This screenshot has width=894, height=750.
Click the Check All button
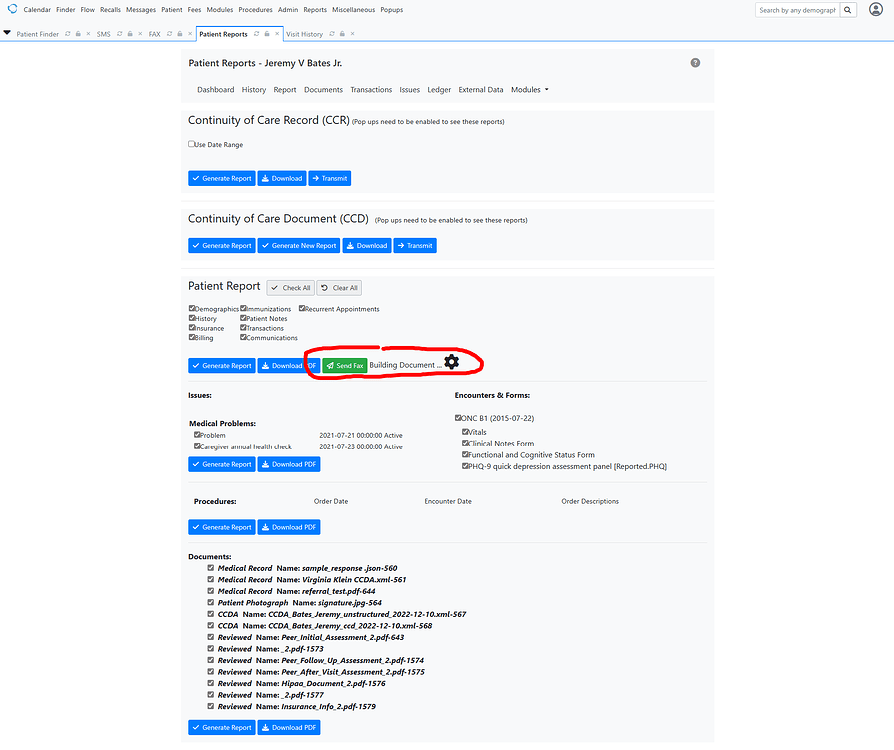(289, 287)
